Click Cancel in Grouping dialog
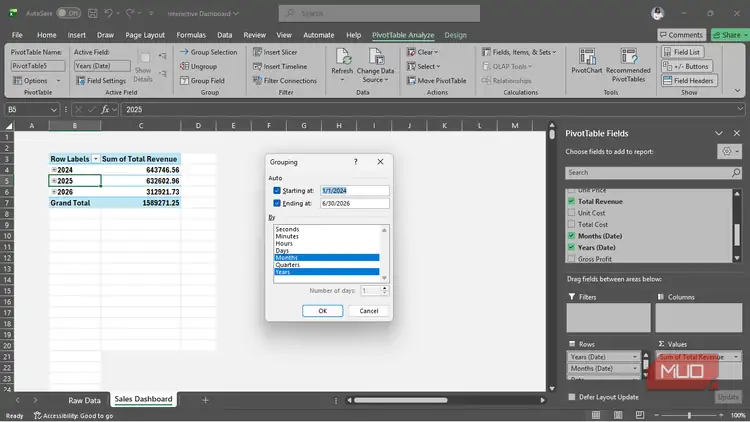The height and width of the screenshot is (422, 750). [x=369, y=311]
